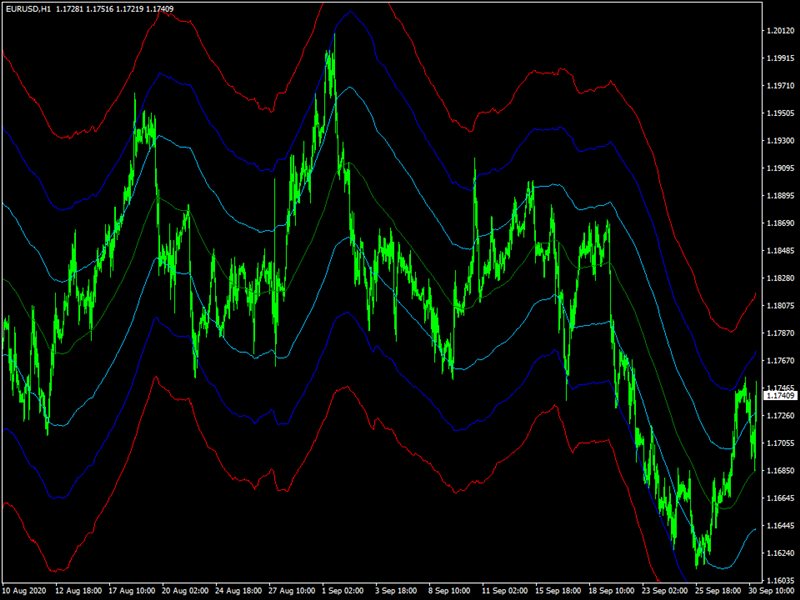The height and width of the screenshot is (600, 800).
Task: Click the 1.19710 price axis label
Action: (x=781, y=86)
